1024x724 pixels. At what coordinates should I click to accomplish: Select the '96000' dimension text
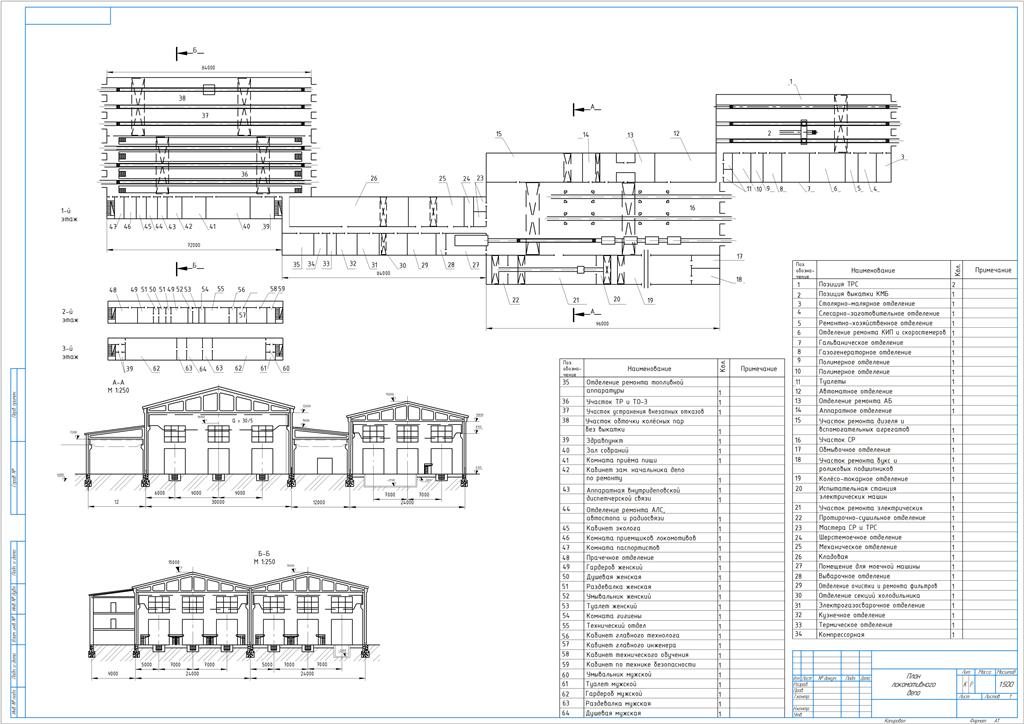(602, 324)
